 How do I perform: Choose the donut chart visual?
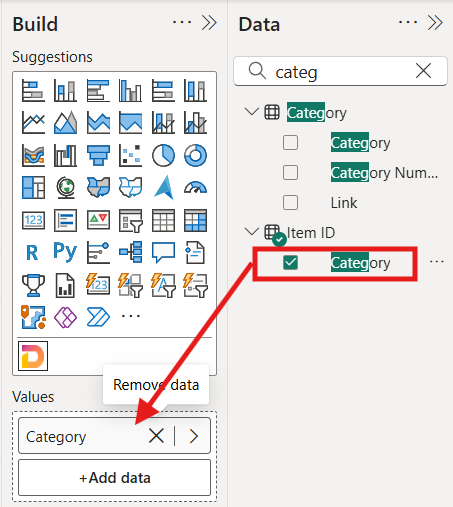195,155
